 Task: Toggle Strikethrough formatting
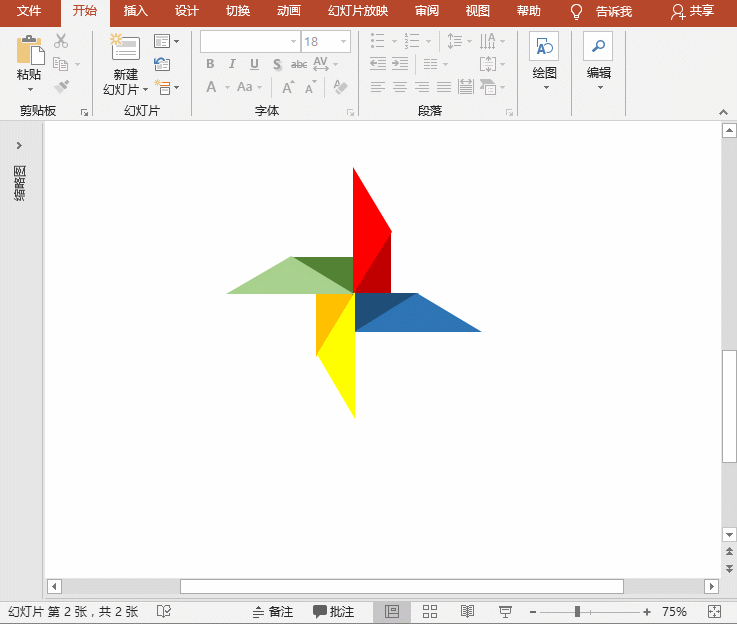coord(299,64)
